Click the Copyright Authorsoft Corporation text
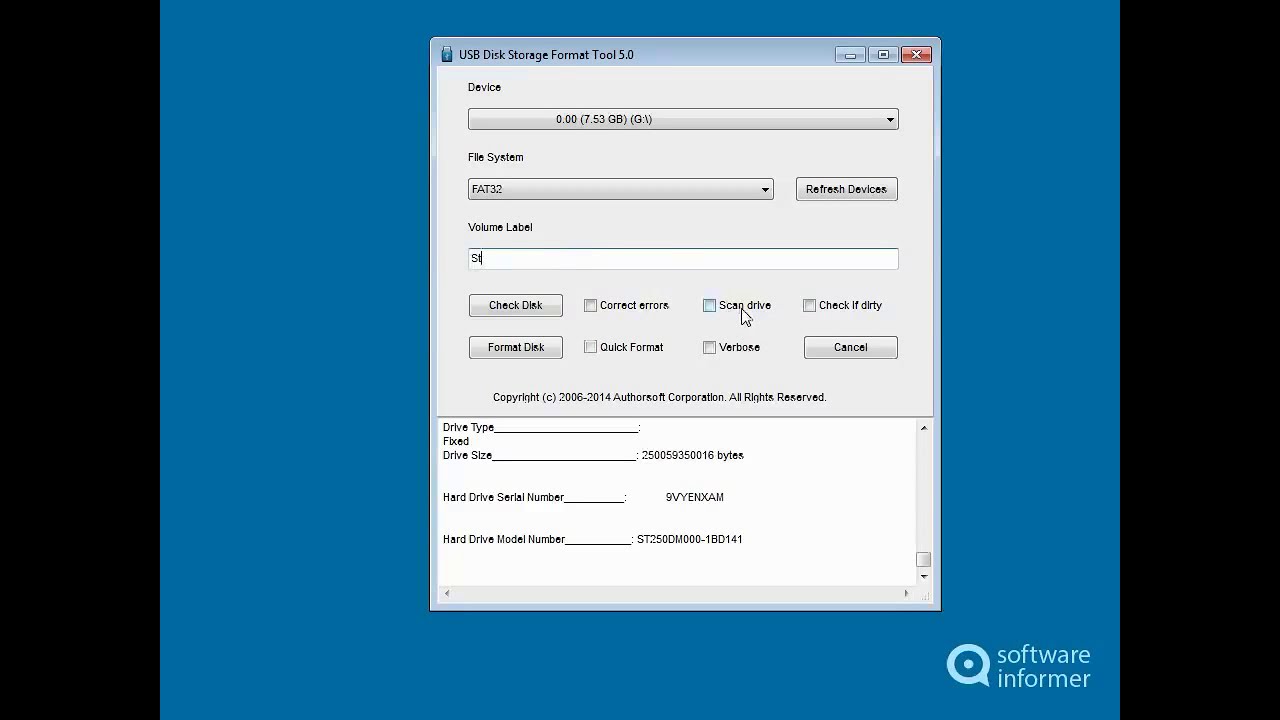The image size is (1280, 720). point(660,397)
